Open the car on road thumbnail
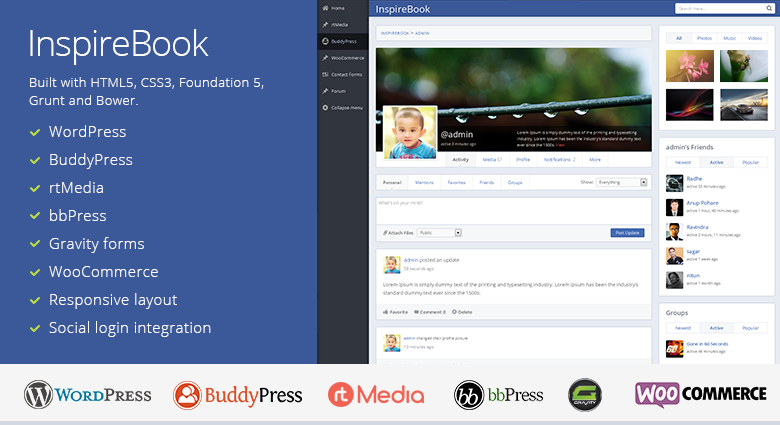Viewport: 780px width, 425px height. coord(744,105)
